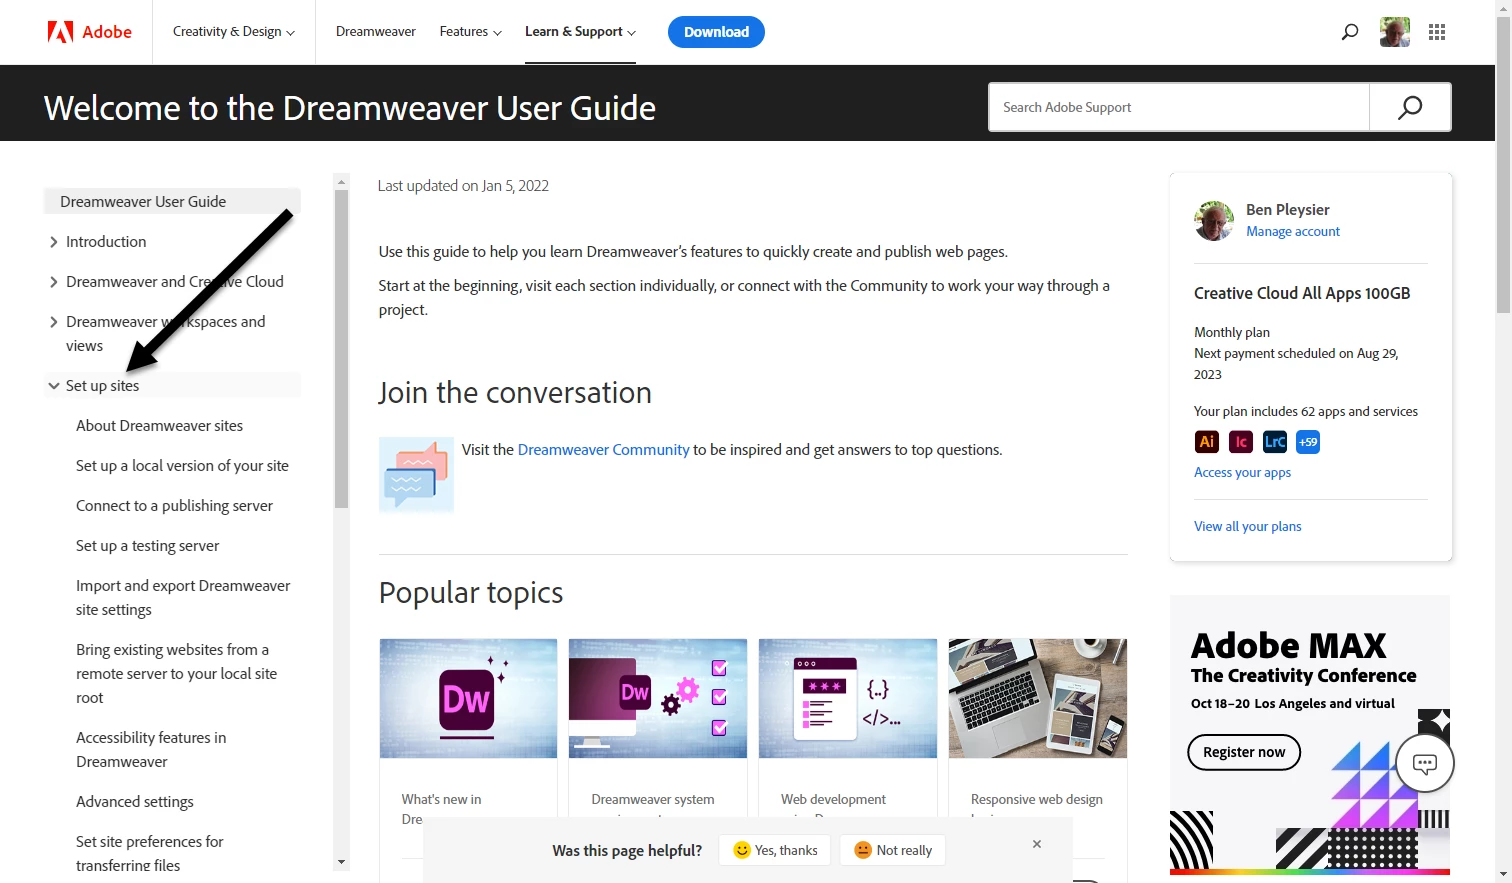The image size is (1512, 883).
Task: Click sidebar scrollbar down arrow
Action: point(341,862)
